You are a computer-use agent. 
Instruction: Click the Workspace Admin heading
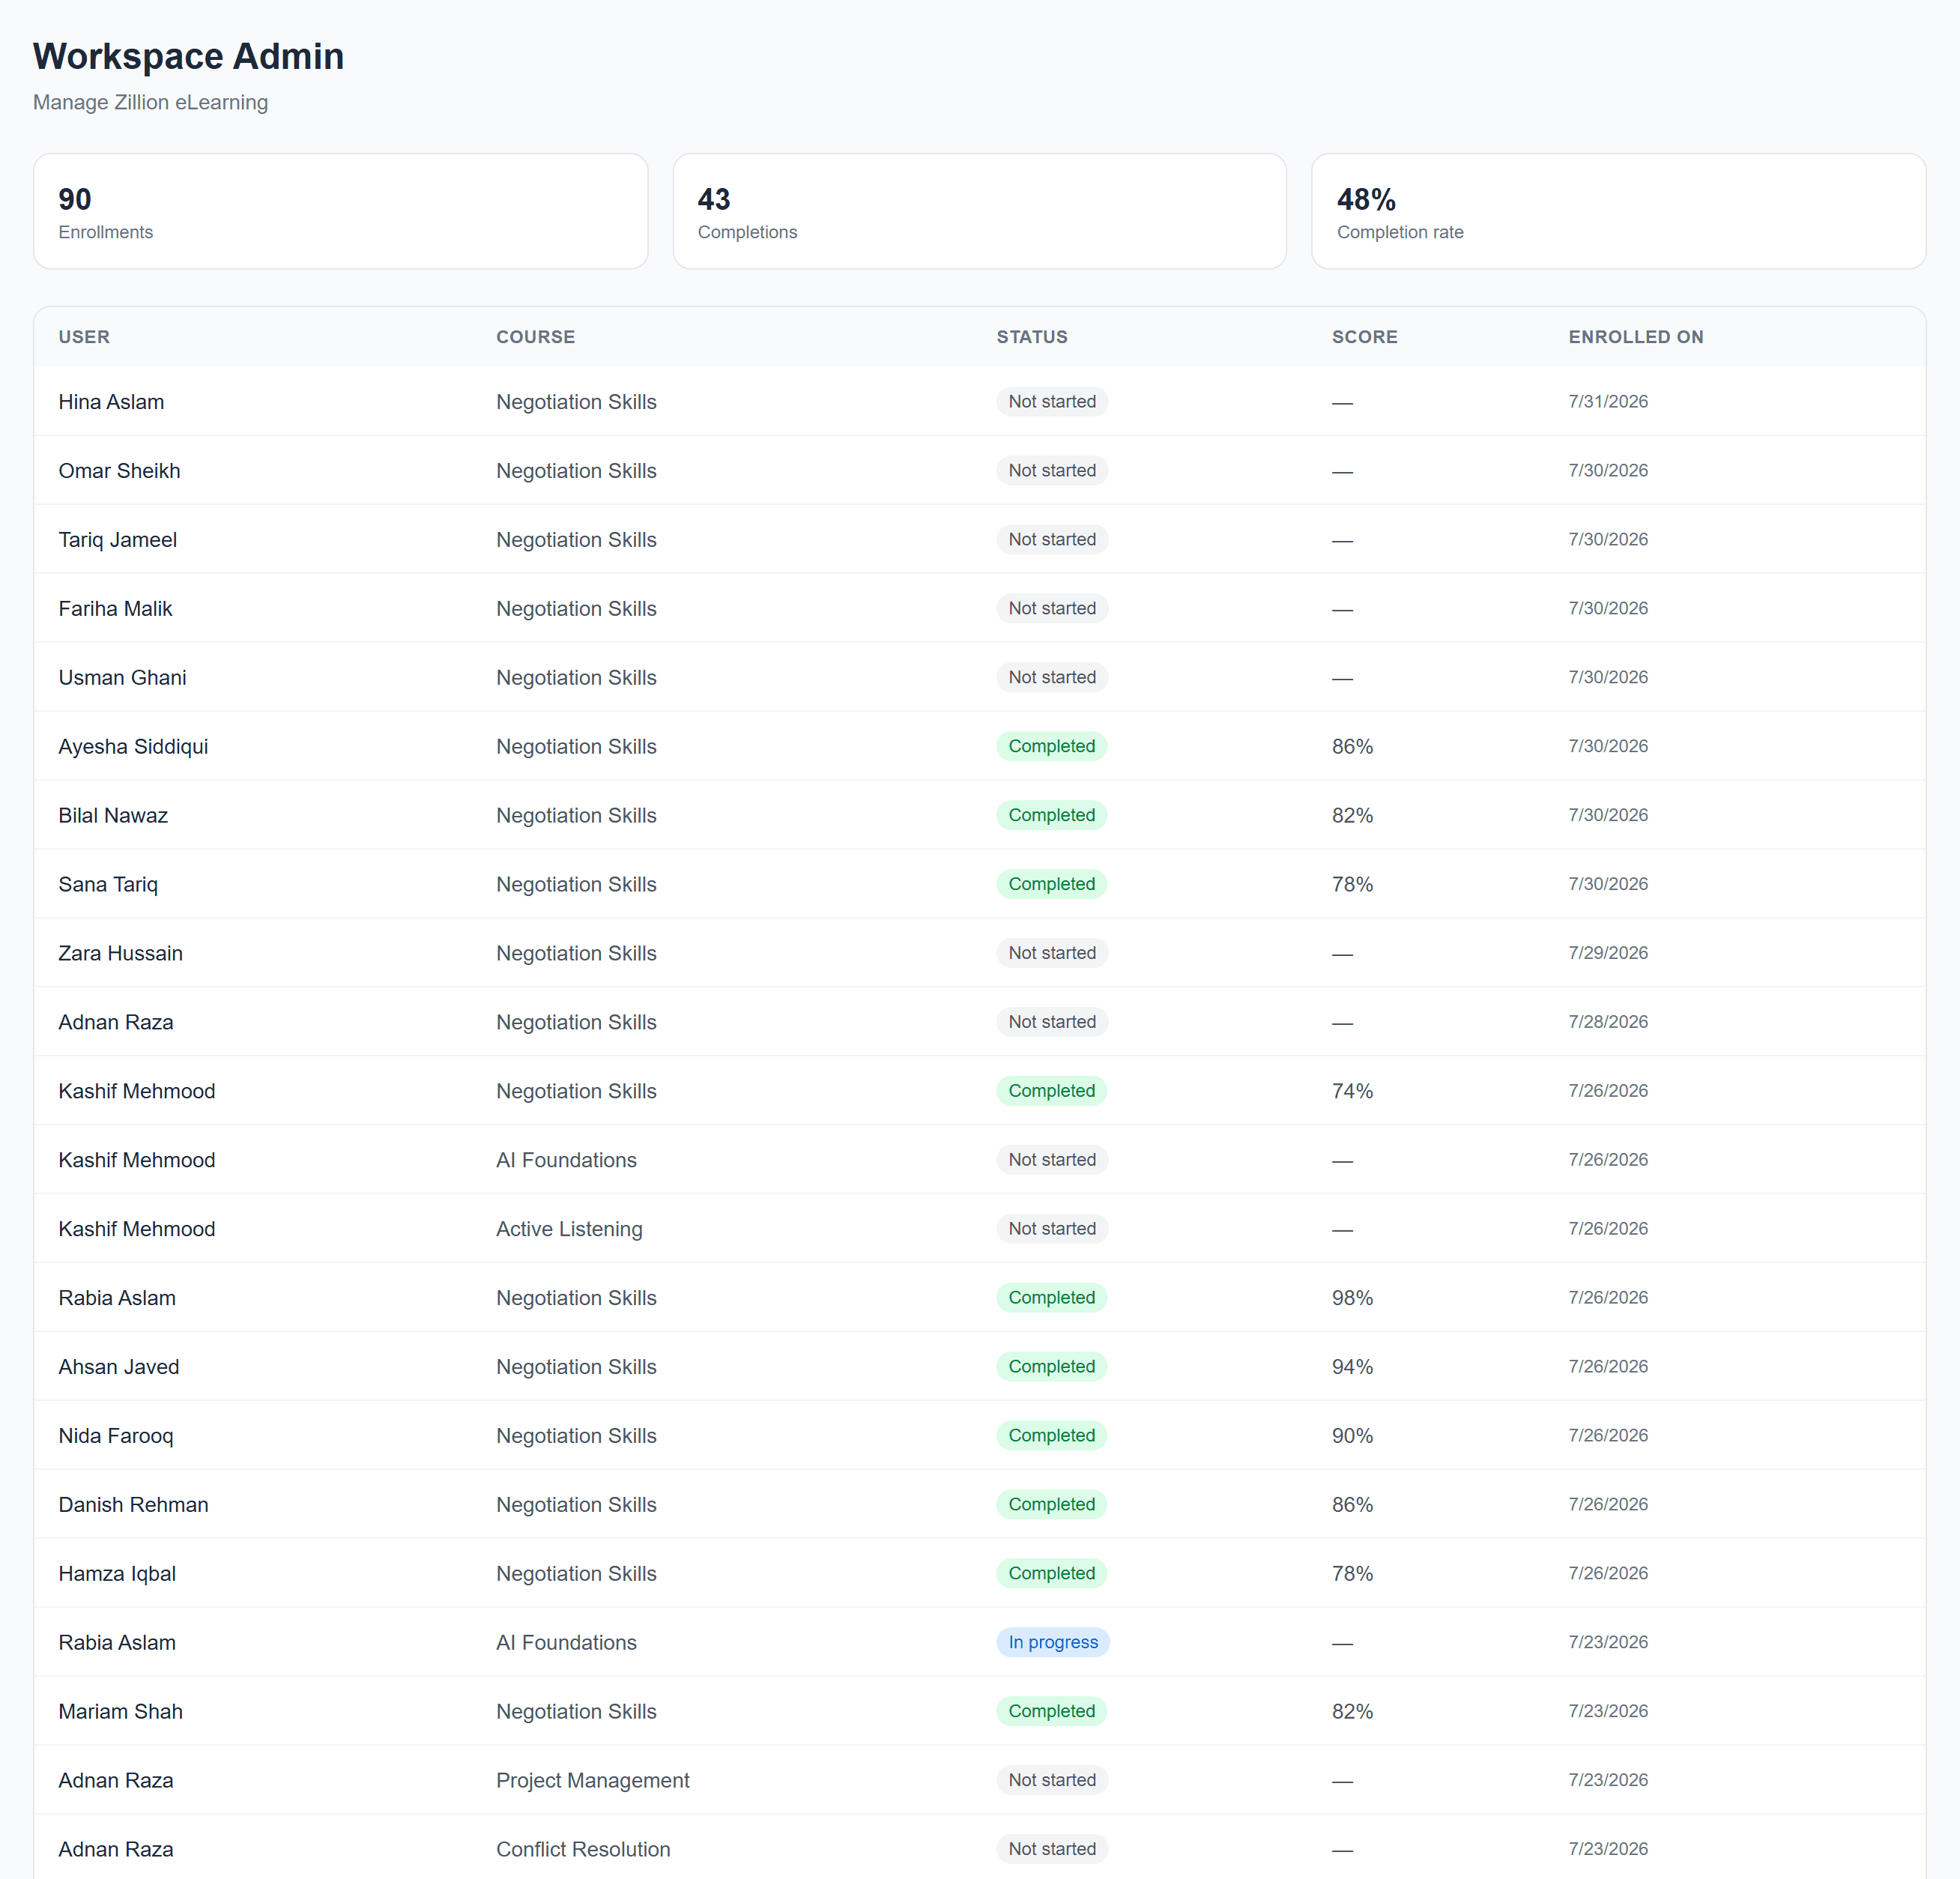pos(188,56)
